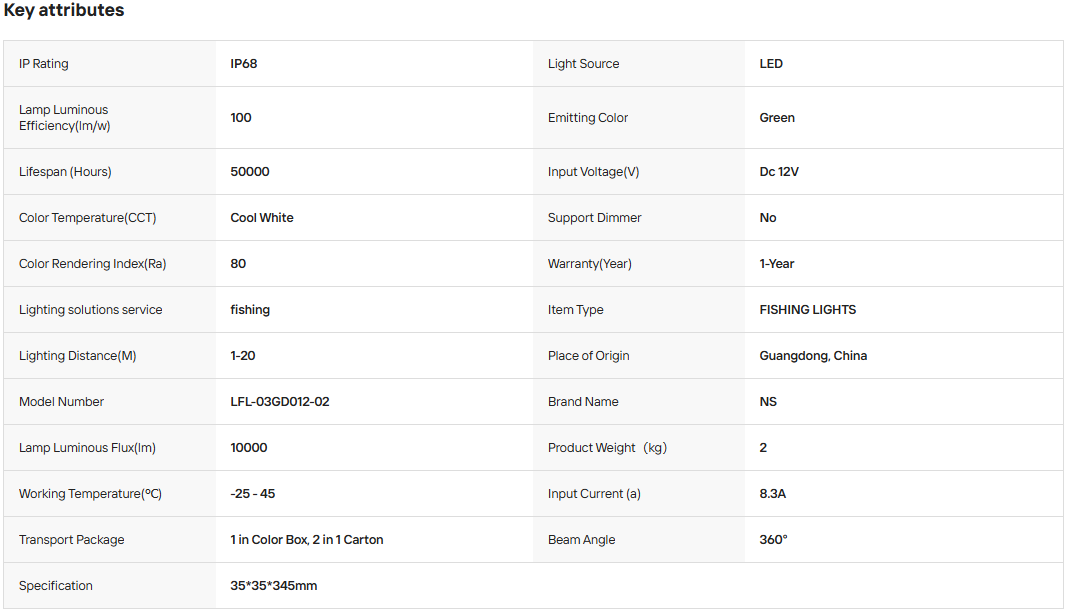Select the Brand Name NS value
The width and height of the screenshot is (1066, 614).
tap(768, 402)
